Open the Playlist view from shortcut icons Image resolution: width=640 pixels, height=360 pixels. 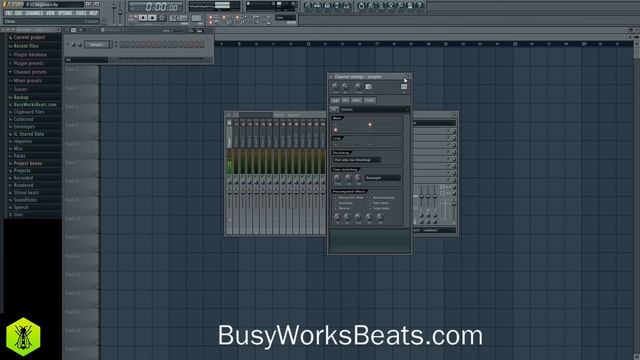307,5
